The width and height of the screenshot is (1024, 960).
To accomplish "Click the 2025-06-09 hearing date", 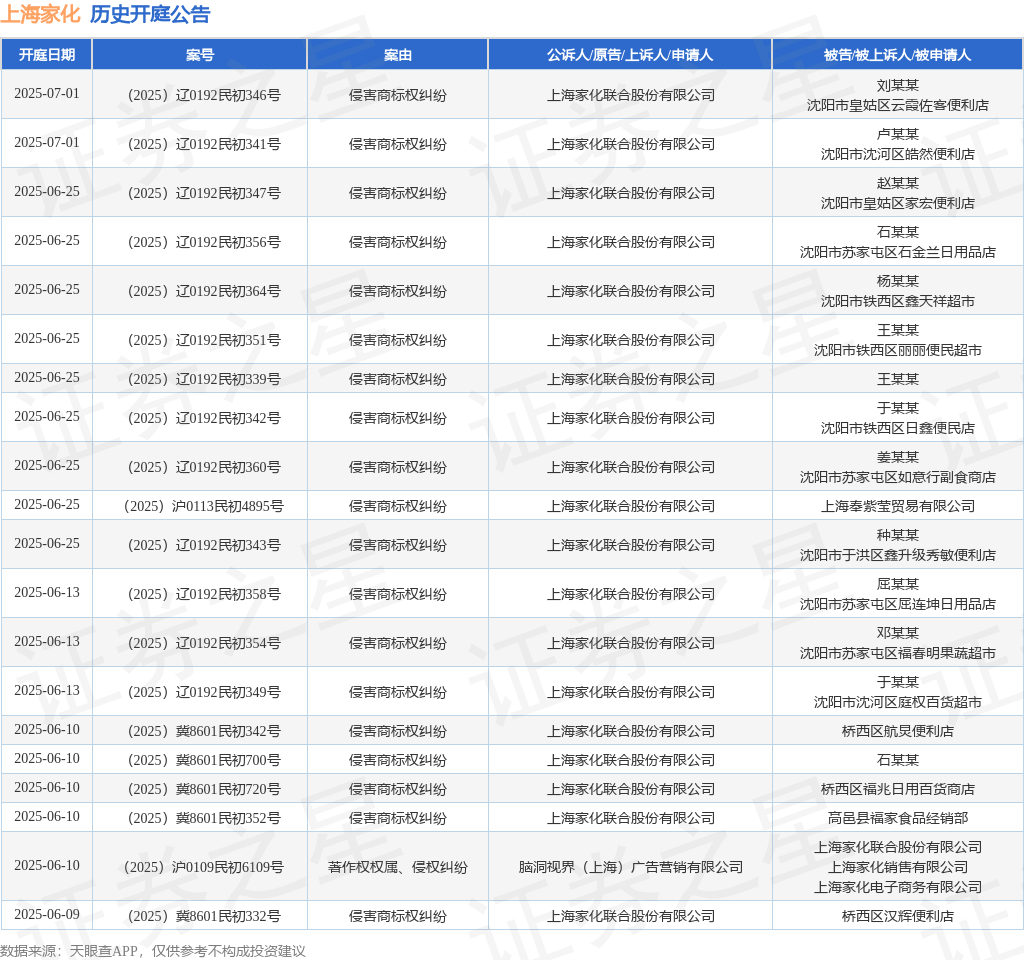I will (47, 914).
